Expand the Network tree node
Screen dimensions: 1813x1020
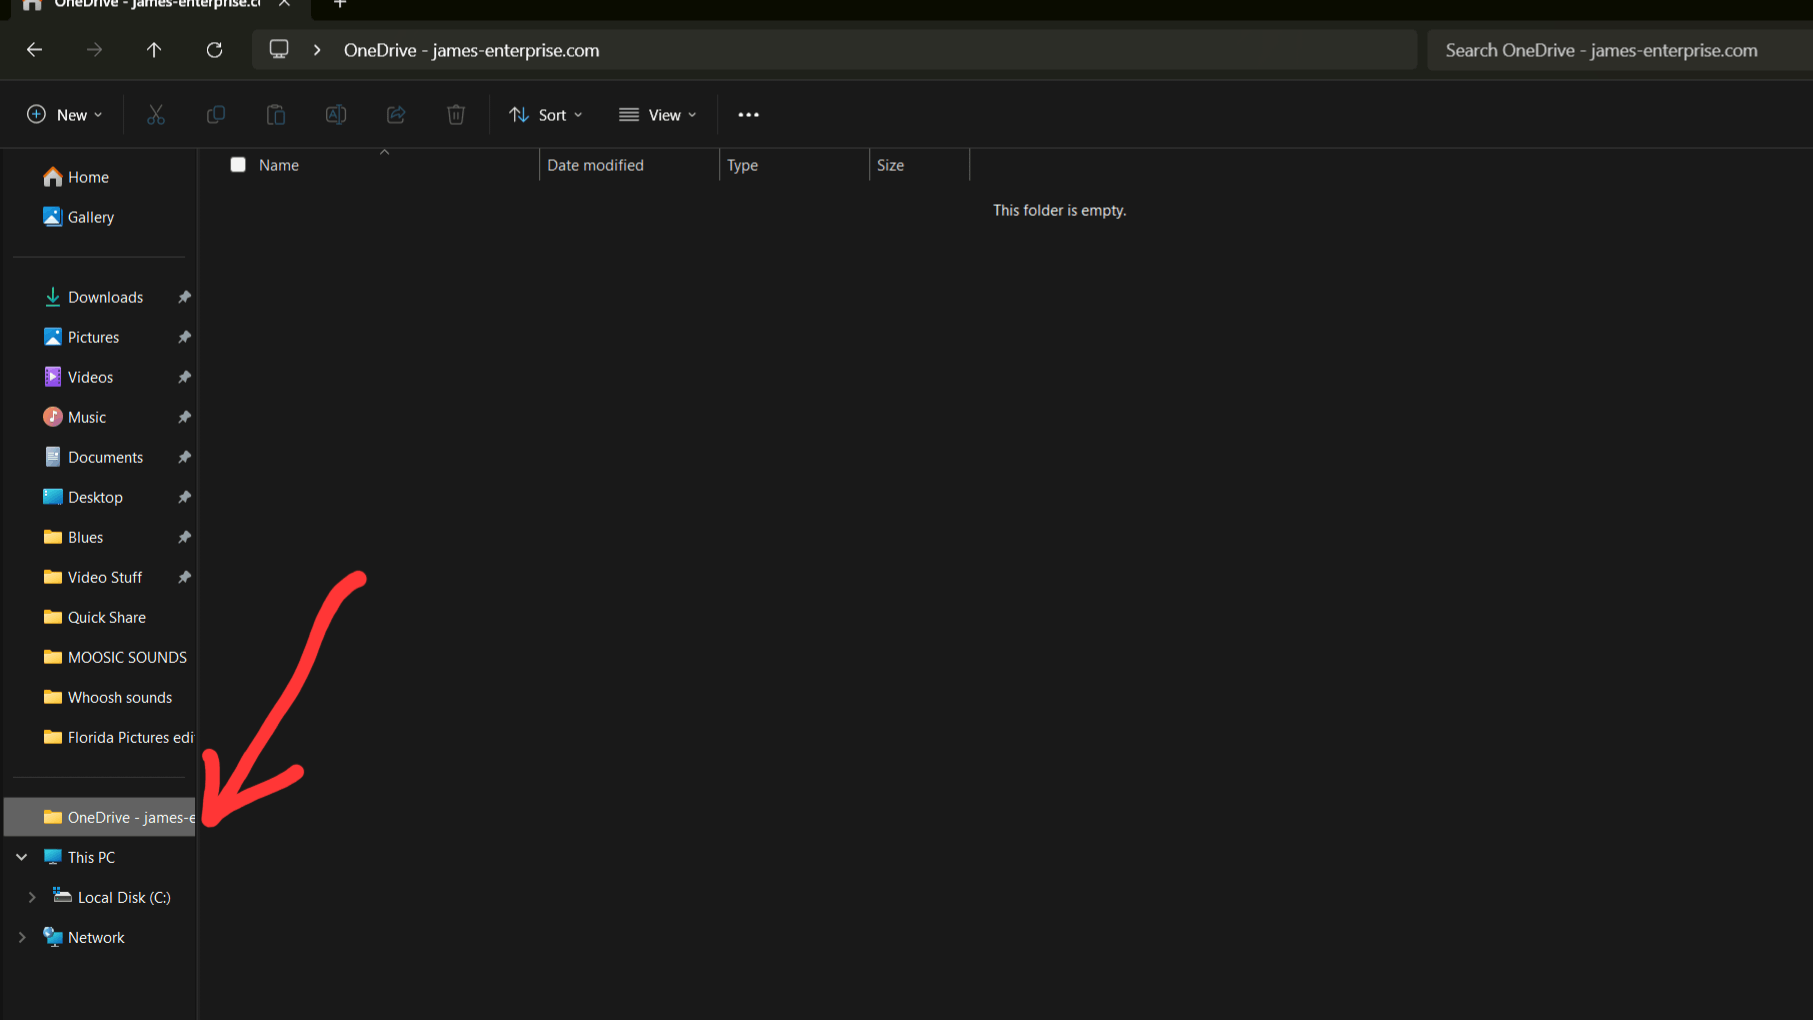pos(22,937)
